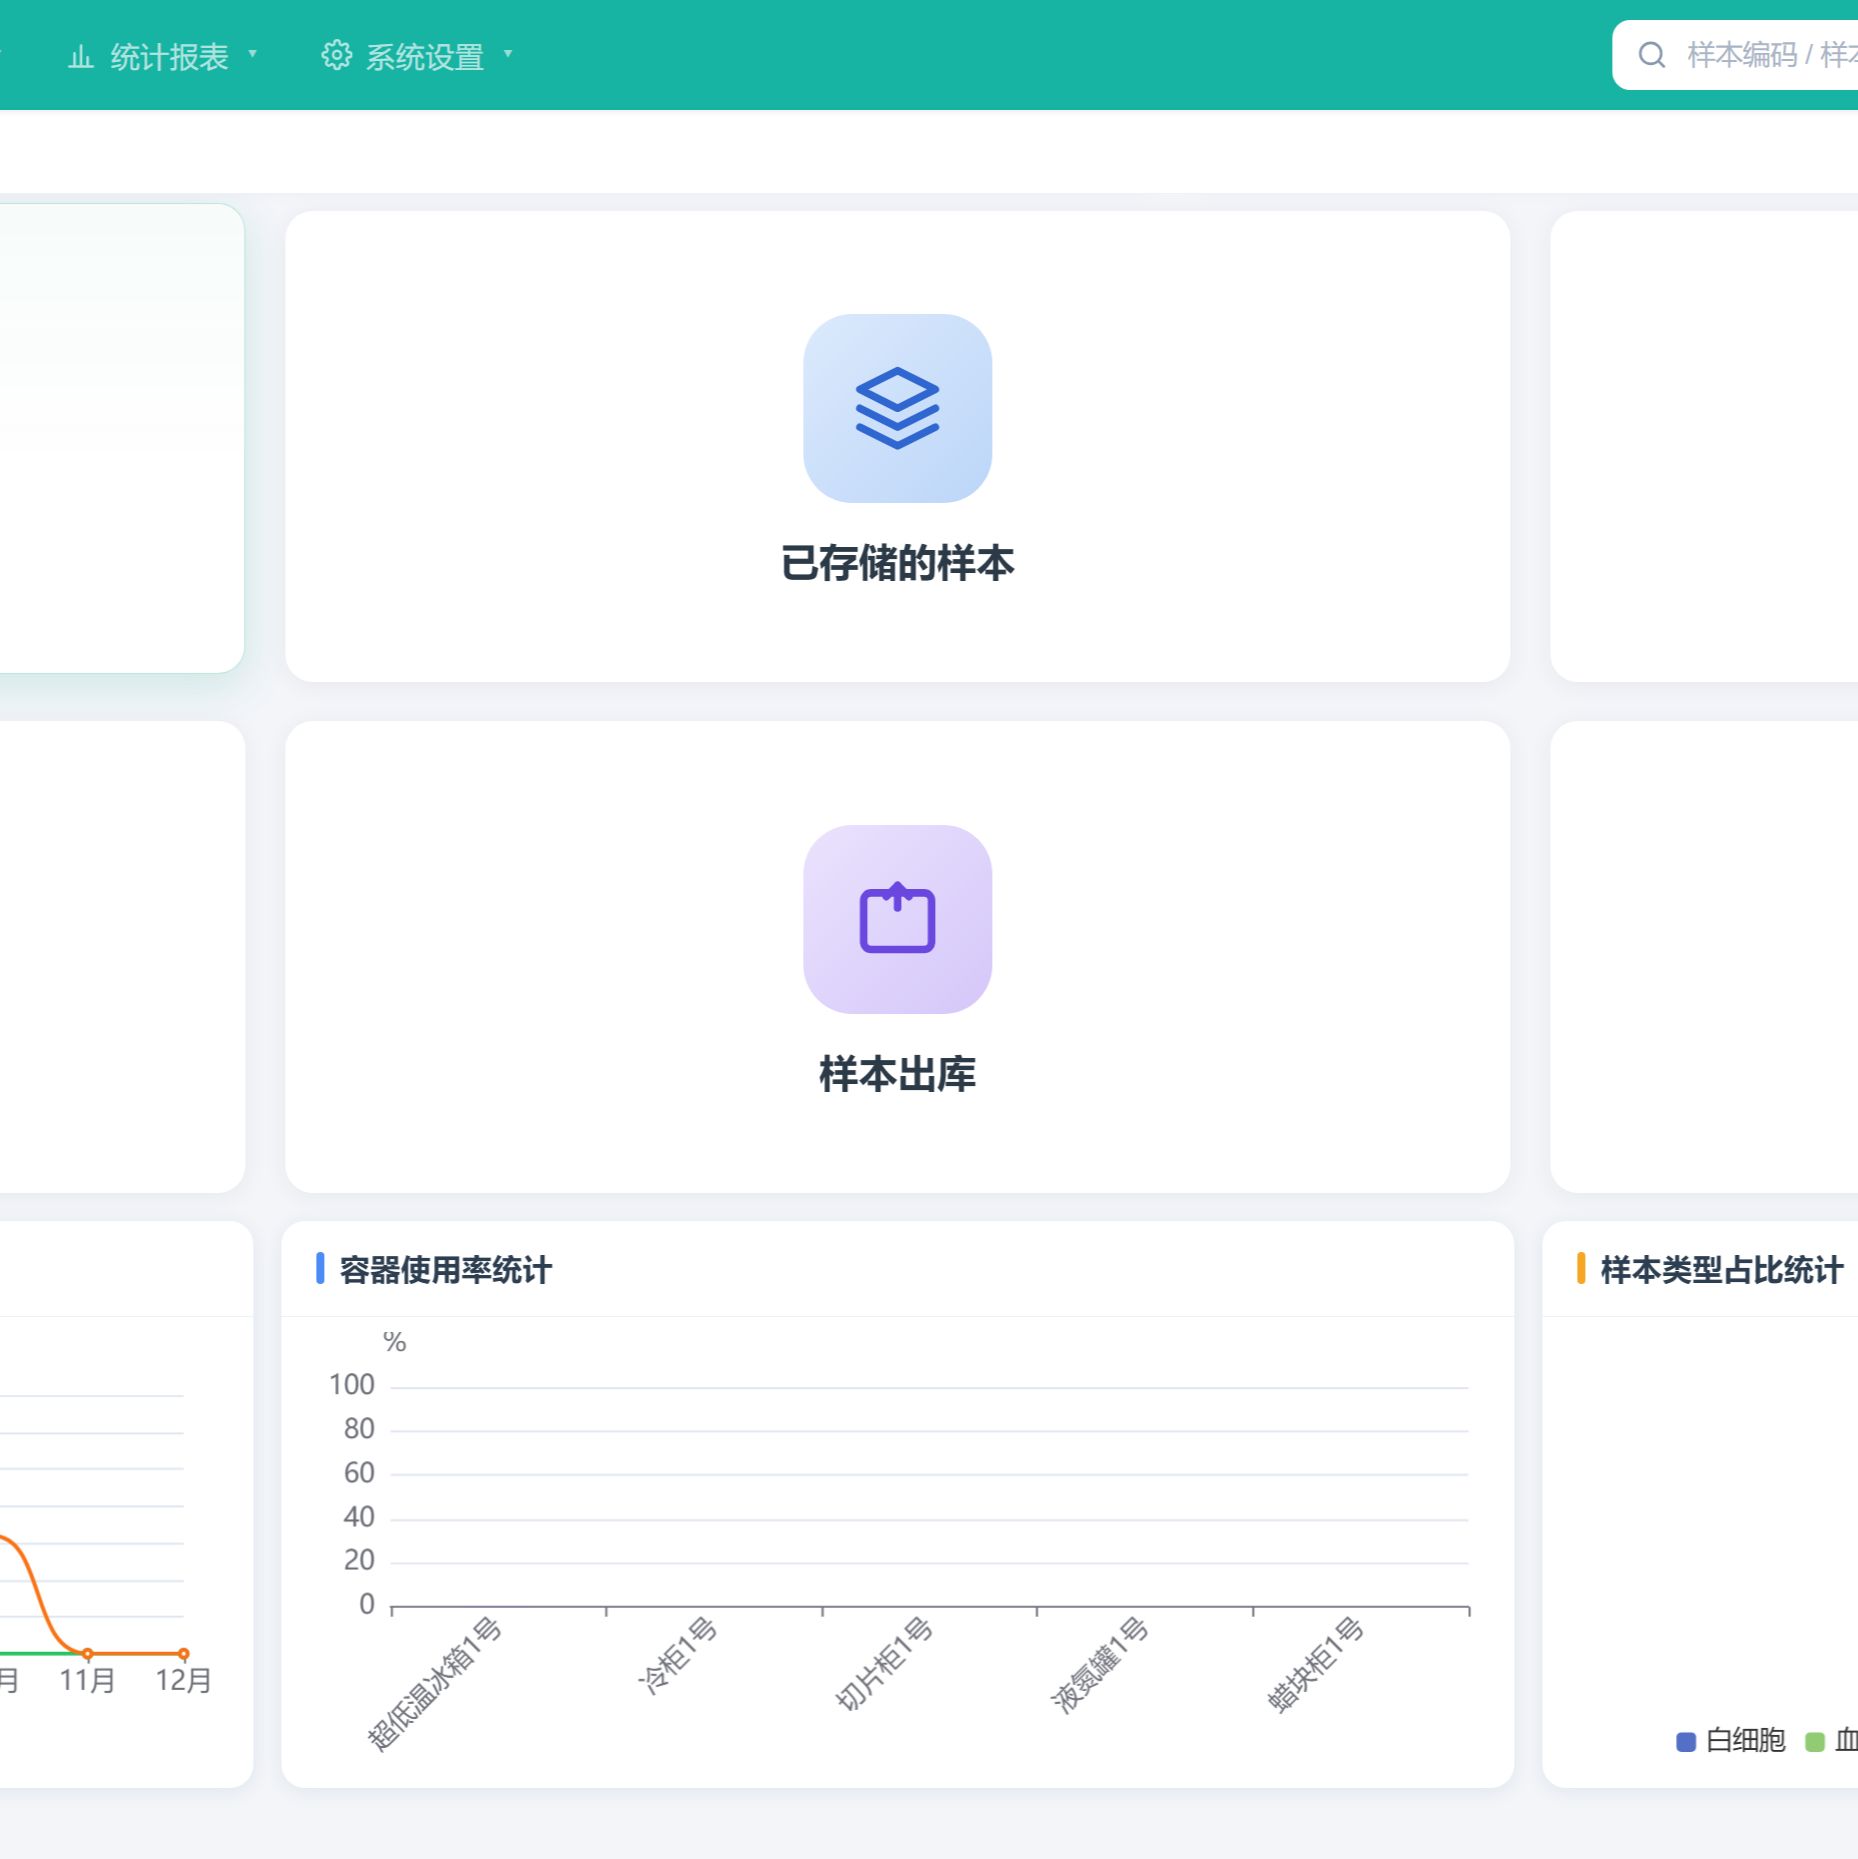Click the 容器使用率统计 chart title
This screenshot has height=1859, width=1858.
446,1270
